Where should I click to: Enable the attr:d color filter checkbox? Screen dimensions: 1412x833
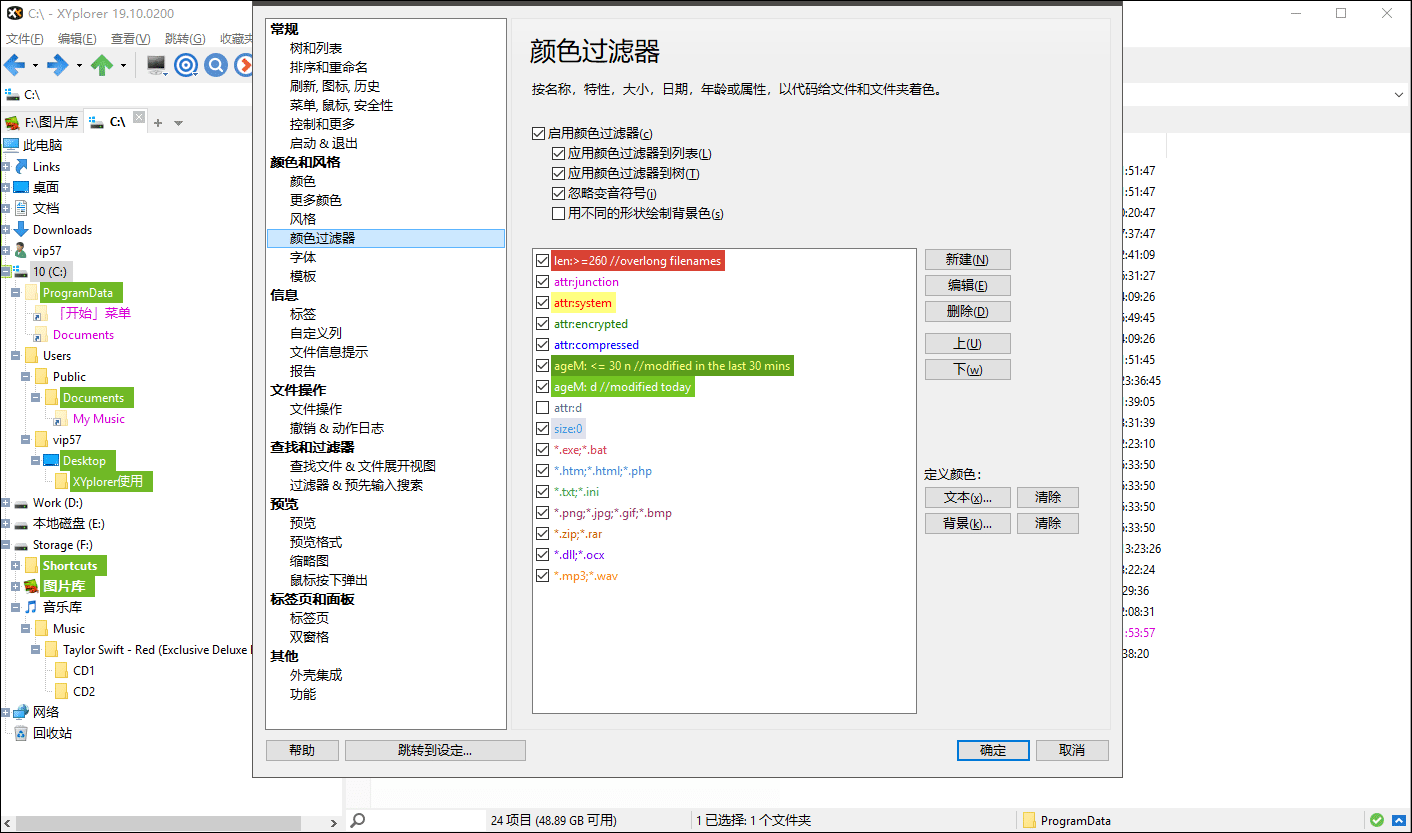coord(543,407)
